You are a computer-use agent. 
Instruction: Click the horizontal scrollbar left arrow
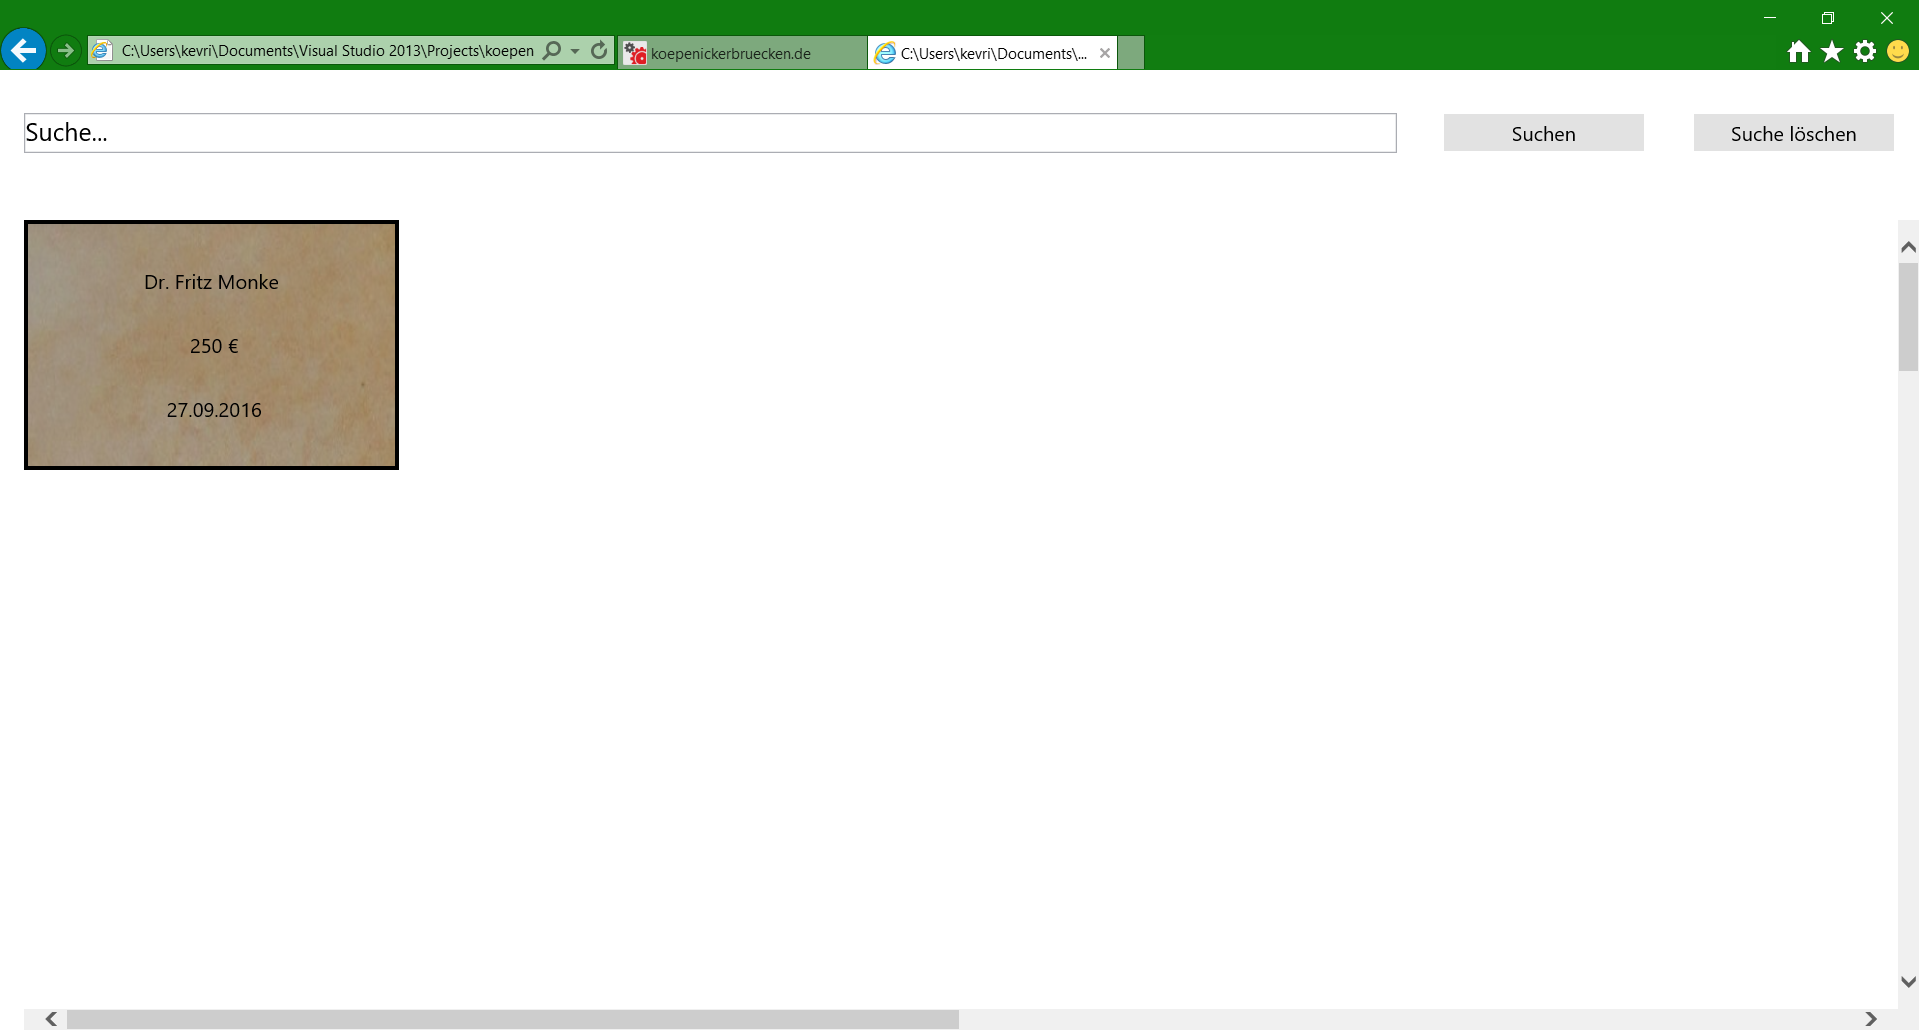pos(51,1019)
